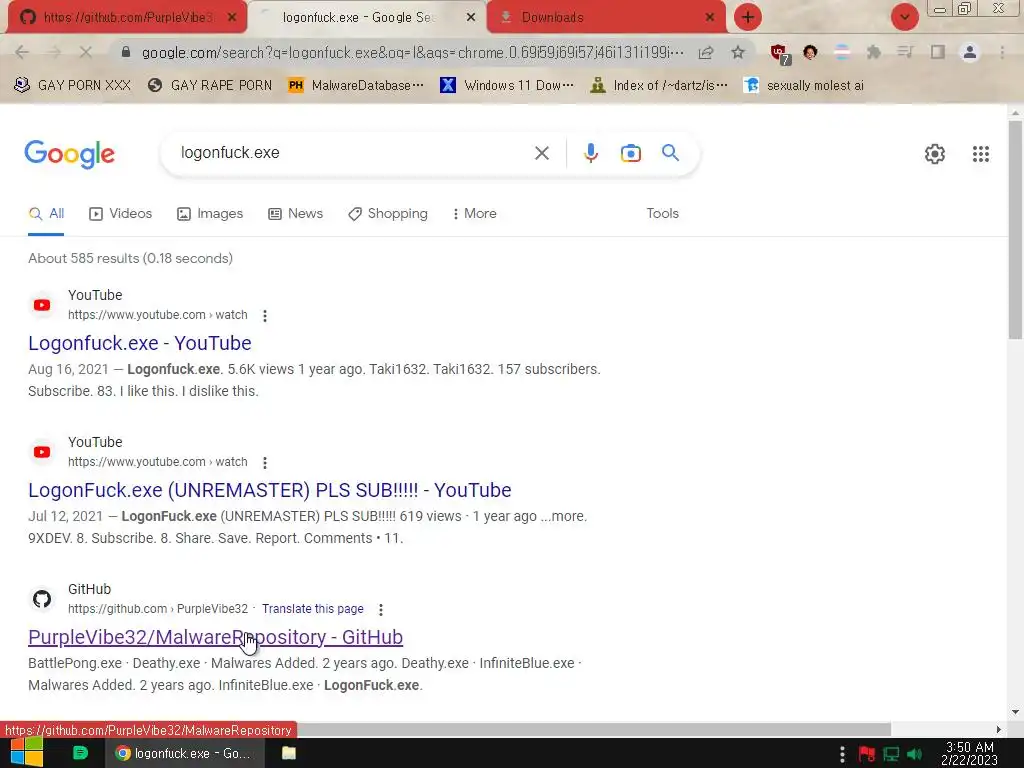Open the Windows 11 Dow… bookmark
Screen dimensions: 1024x768
(507, 86)
